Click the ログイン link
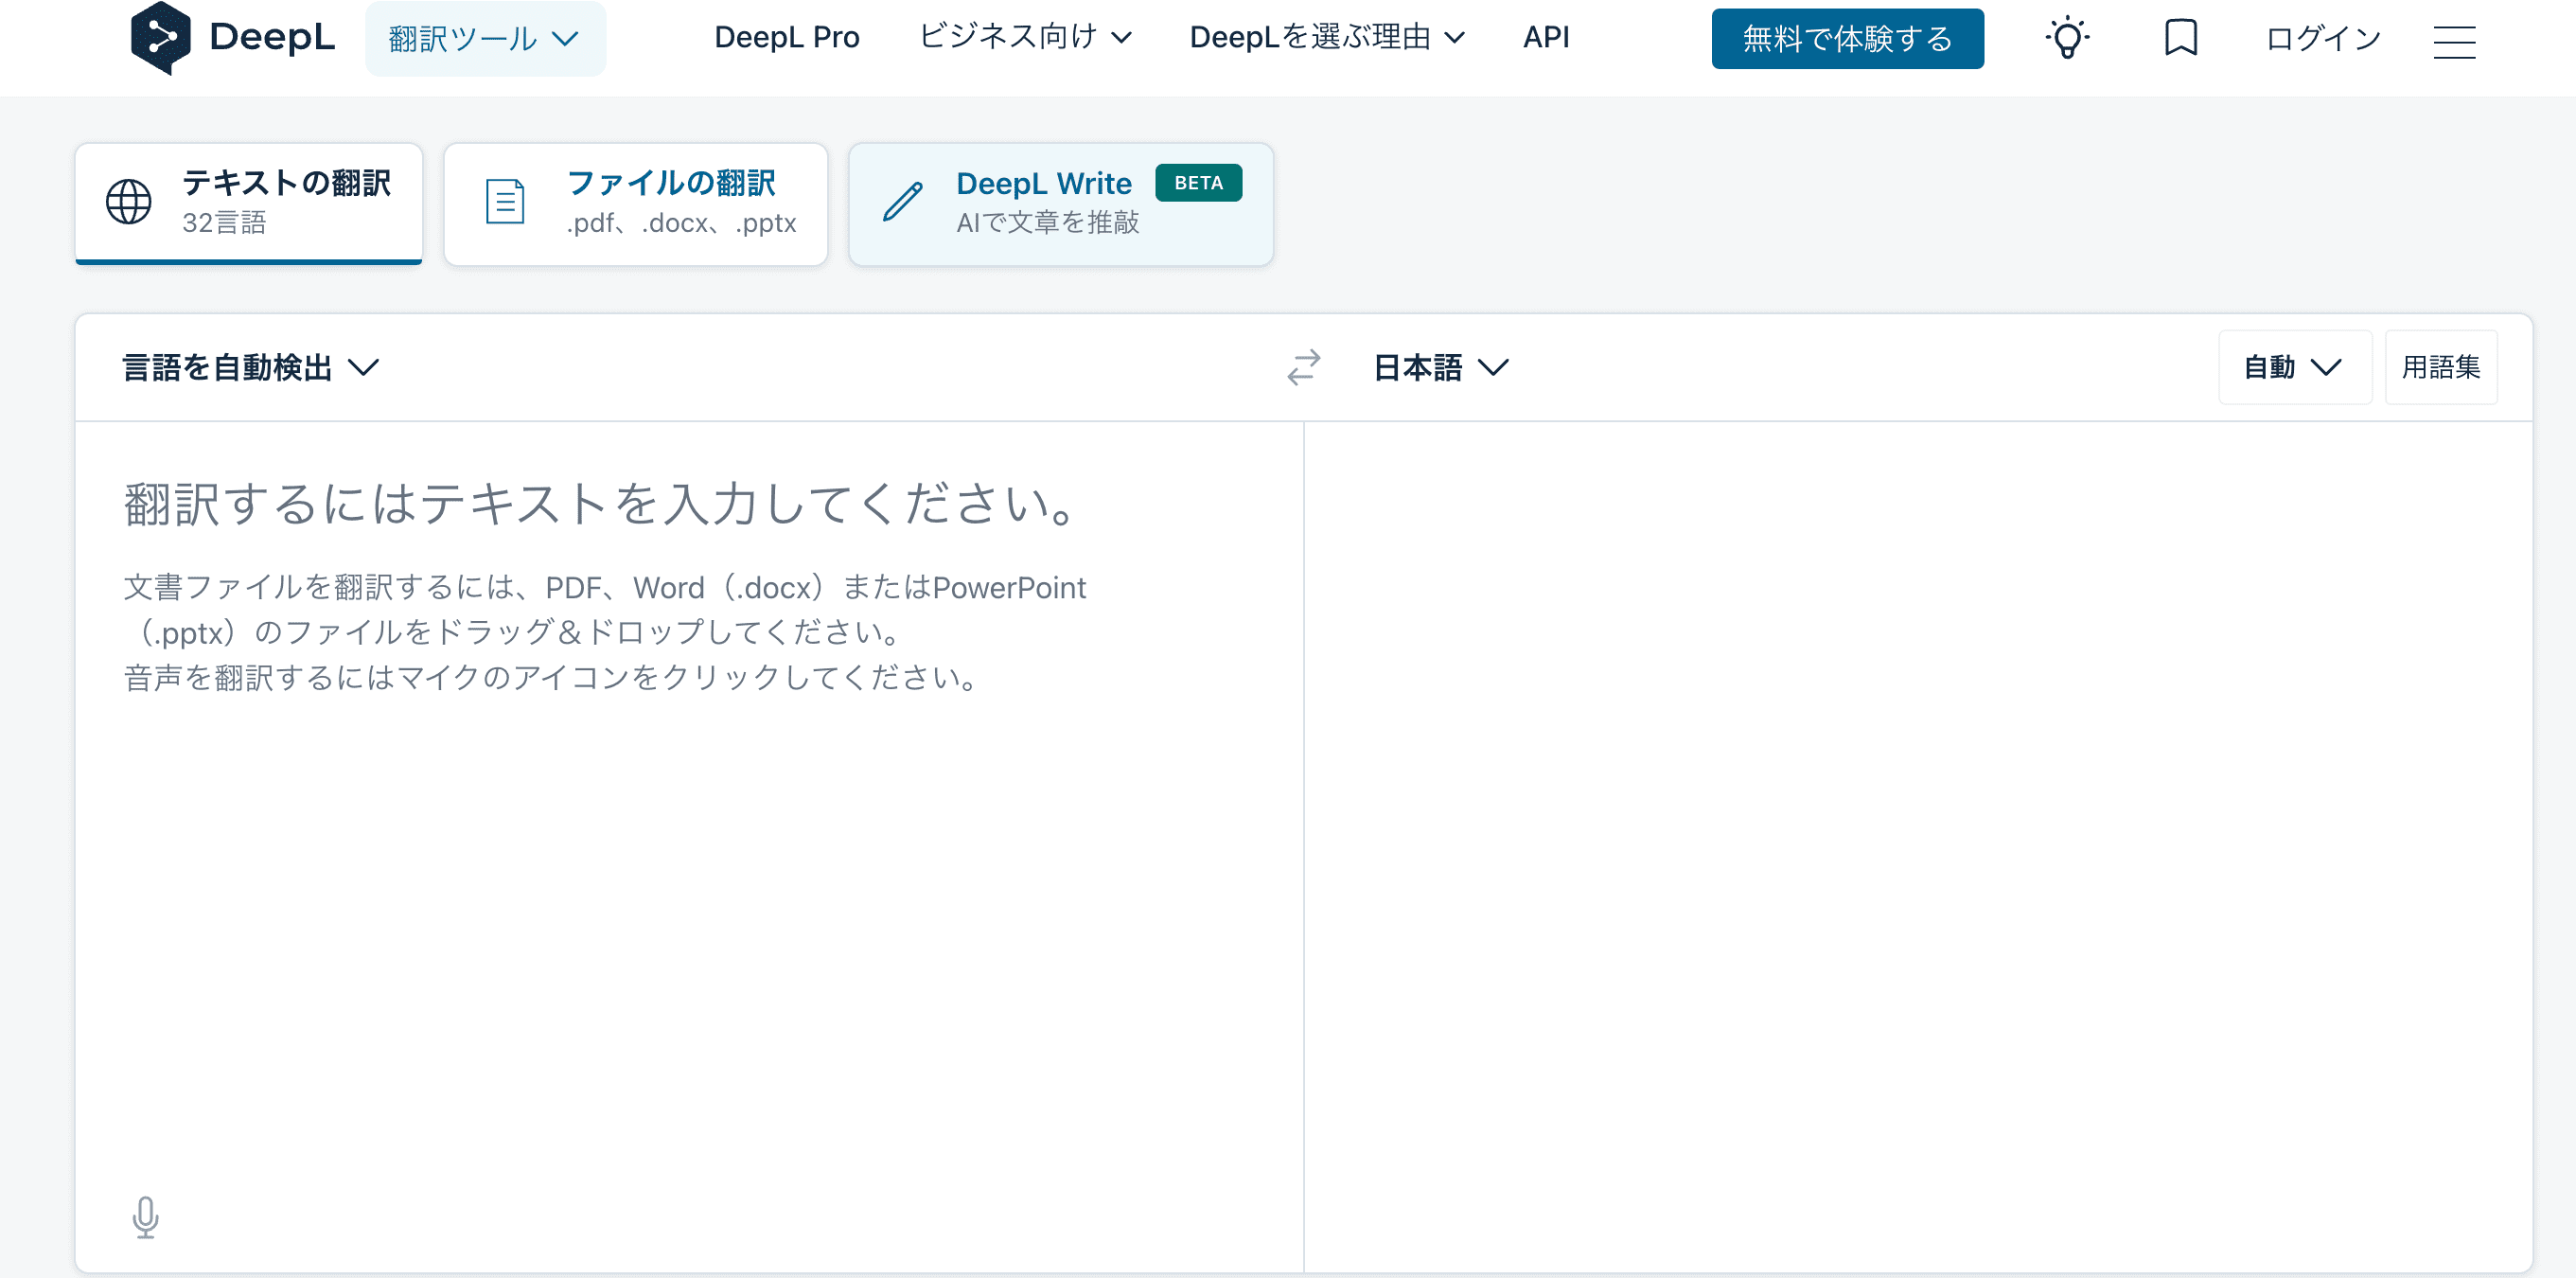The image size is (2576, 1278). pyautogui.click(x=2323, y=39)
